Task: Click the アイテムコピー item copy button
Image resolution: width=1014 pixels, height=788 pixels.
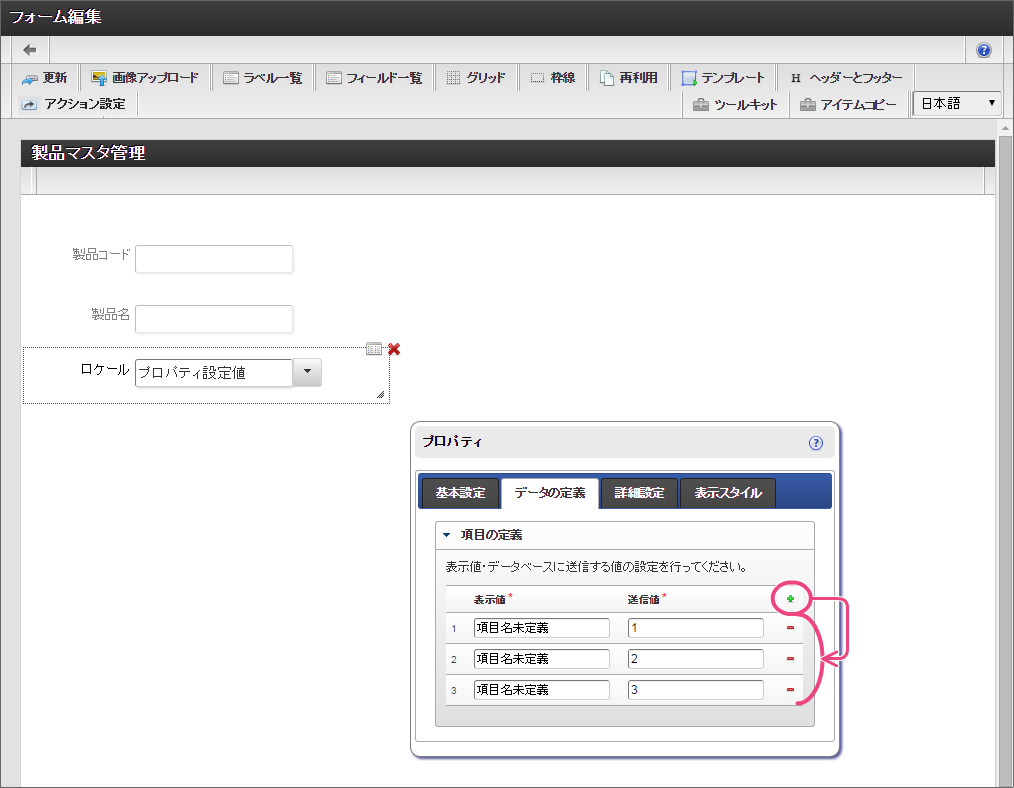Action: (x=848, y=105)
